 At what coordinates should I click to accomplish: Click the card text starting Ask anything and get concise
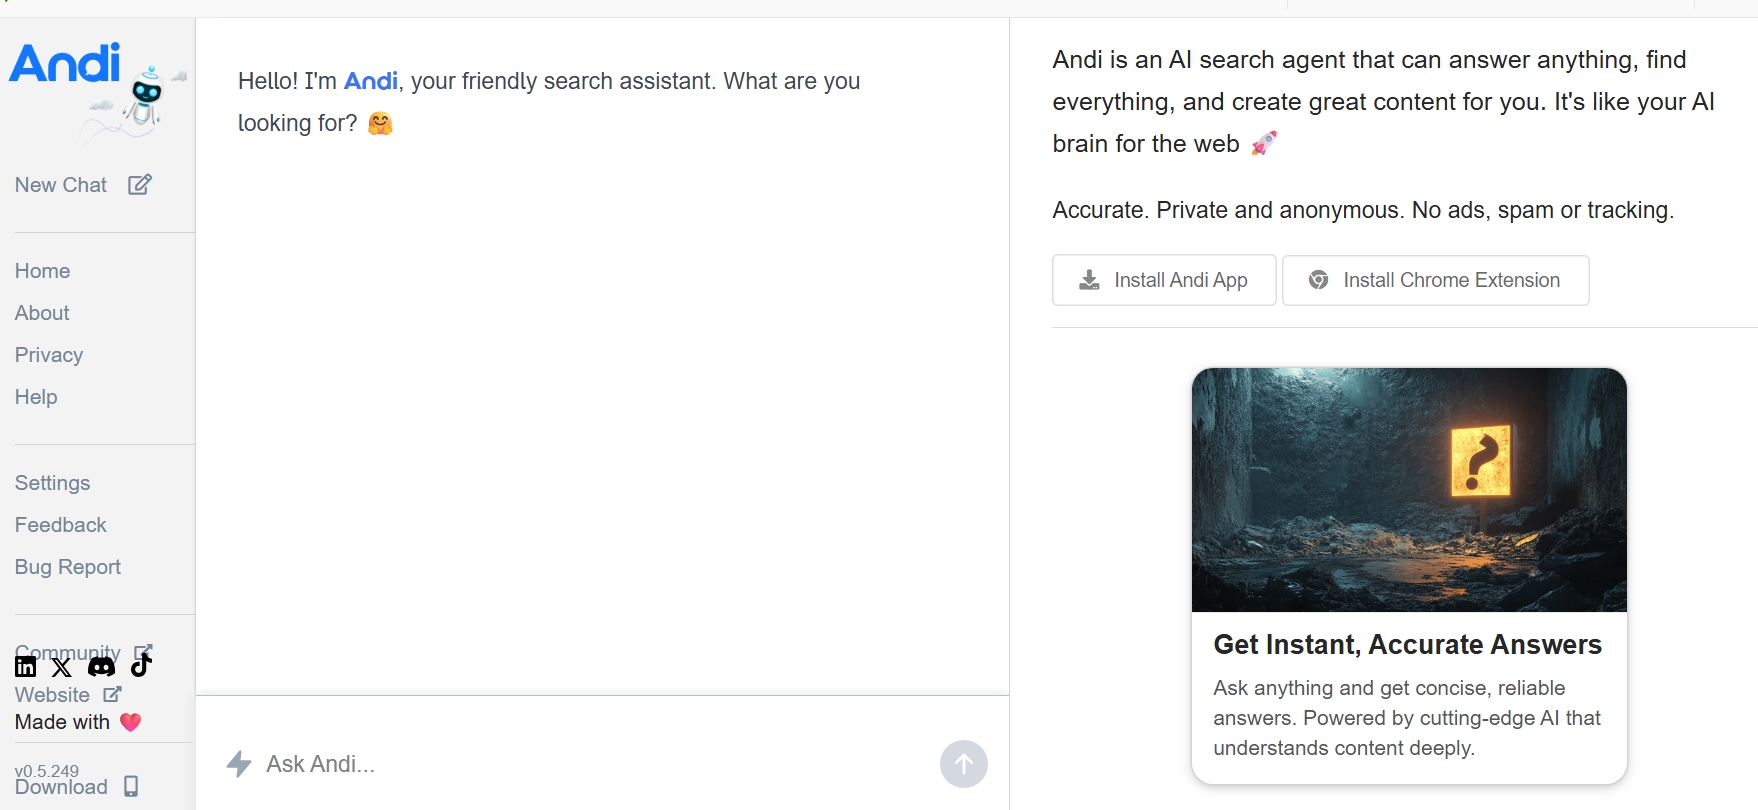point(1407,718)
